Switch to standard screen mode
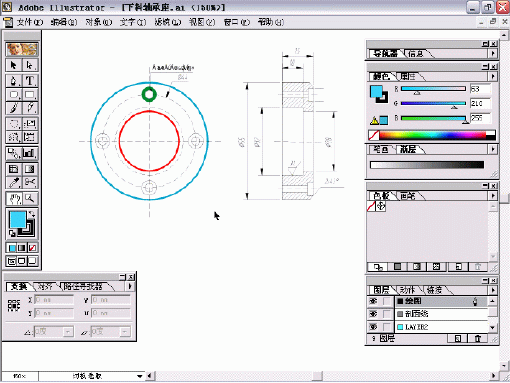The height and width of the screenshot is (383, 510). point(12,261)
